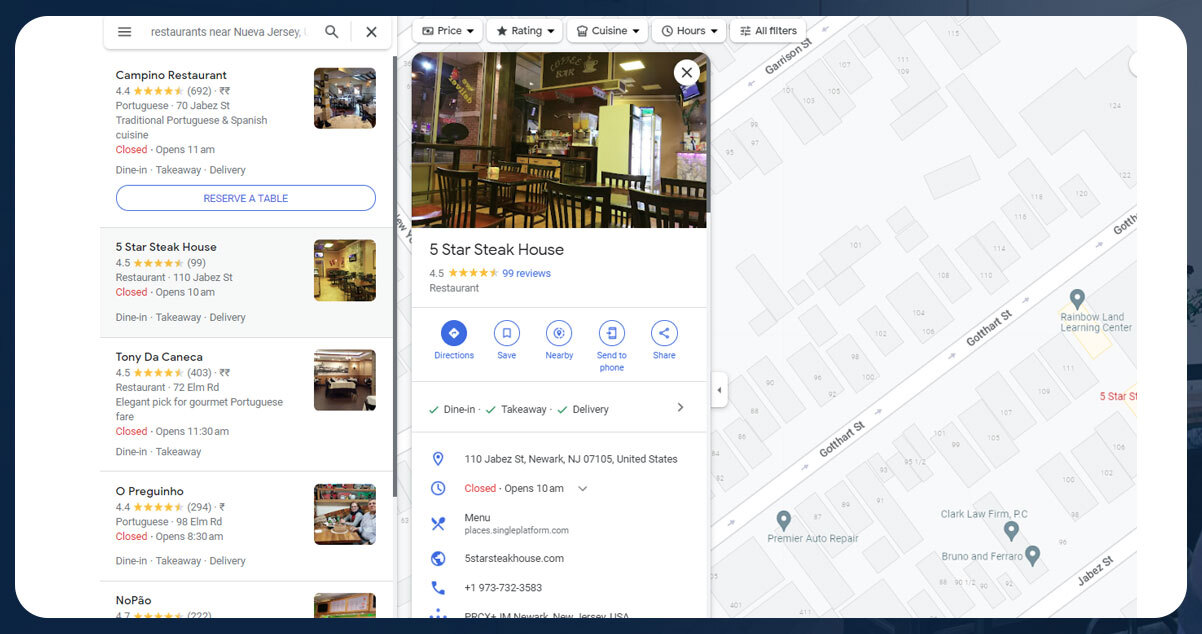This screenshot has height=634, width=1202.
Task: Clear the search query with the X
Action: click(x=371, y=31)
